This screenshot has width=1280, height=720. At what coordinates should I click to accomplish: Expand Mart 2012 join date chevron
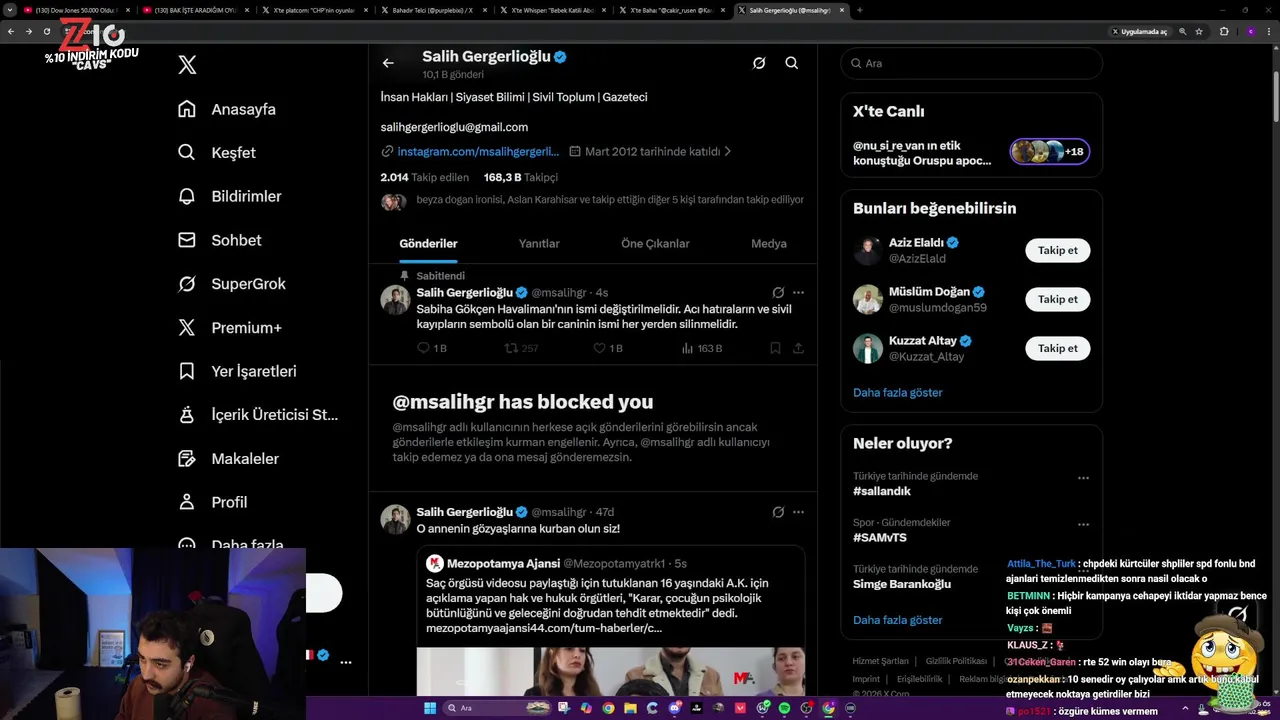tap(727, 152)
